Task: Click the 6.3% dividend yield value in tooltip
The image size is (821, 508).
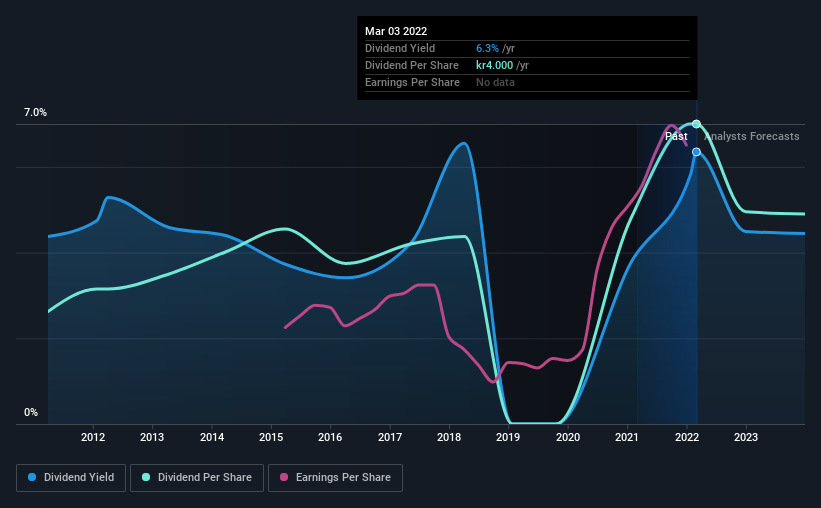Action: tap(487, 48)
